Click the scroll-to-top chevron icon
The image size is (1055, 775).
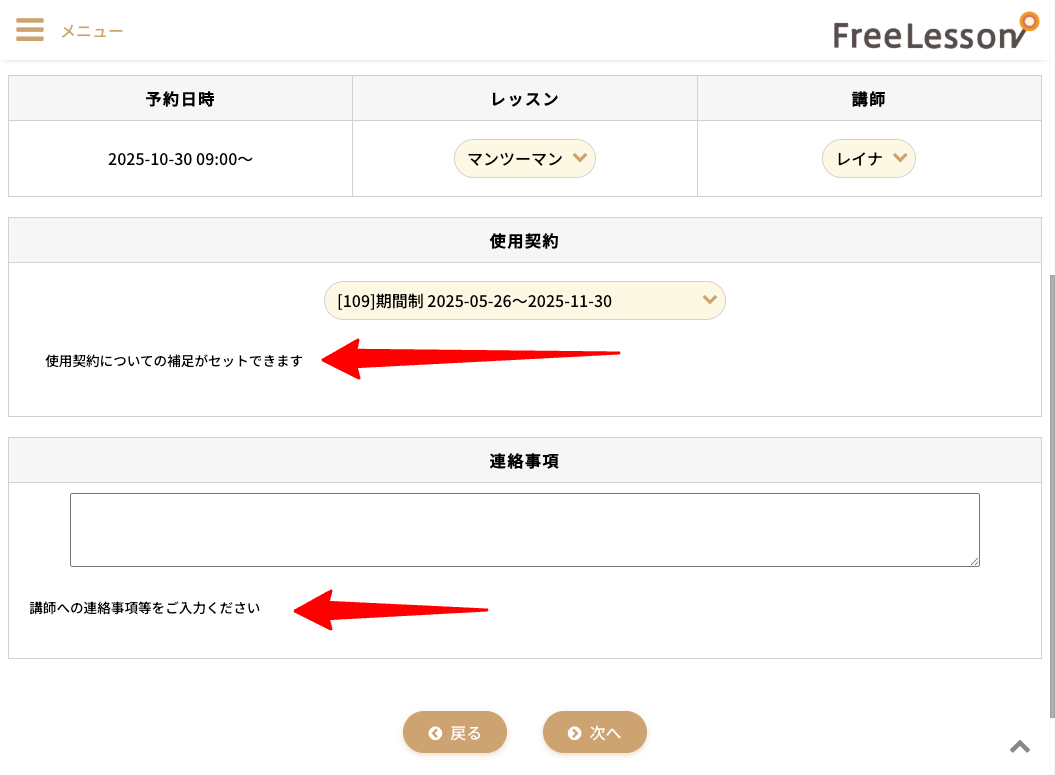1020,746
